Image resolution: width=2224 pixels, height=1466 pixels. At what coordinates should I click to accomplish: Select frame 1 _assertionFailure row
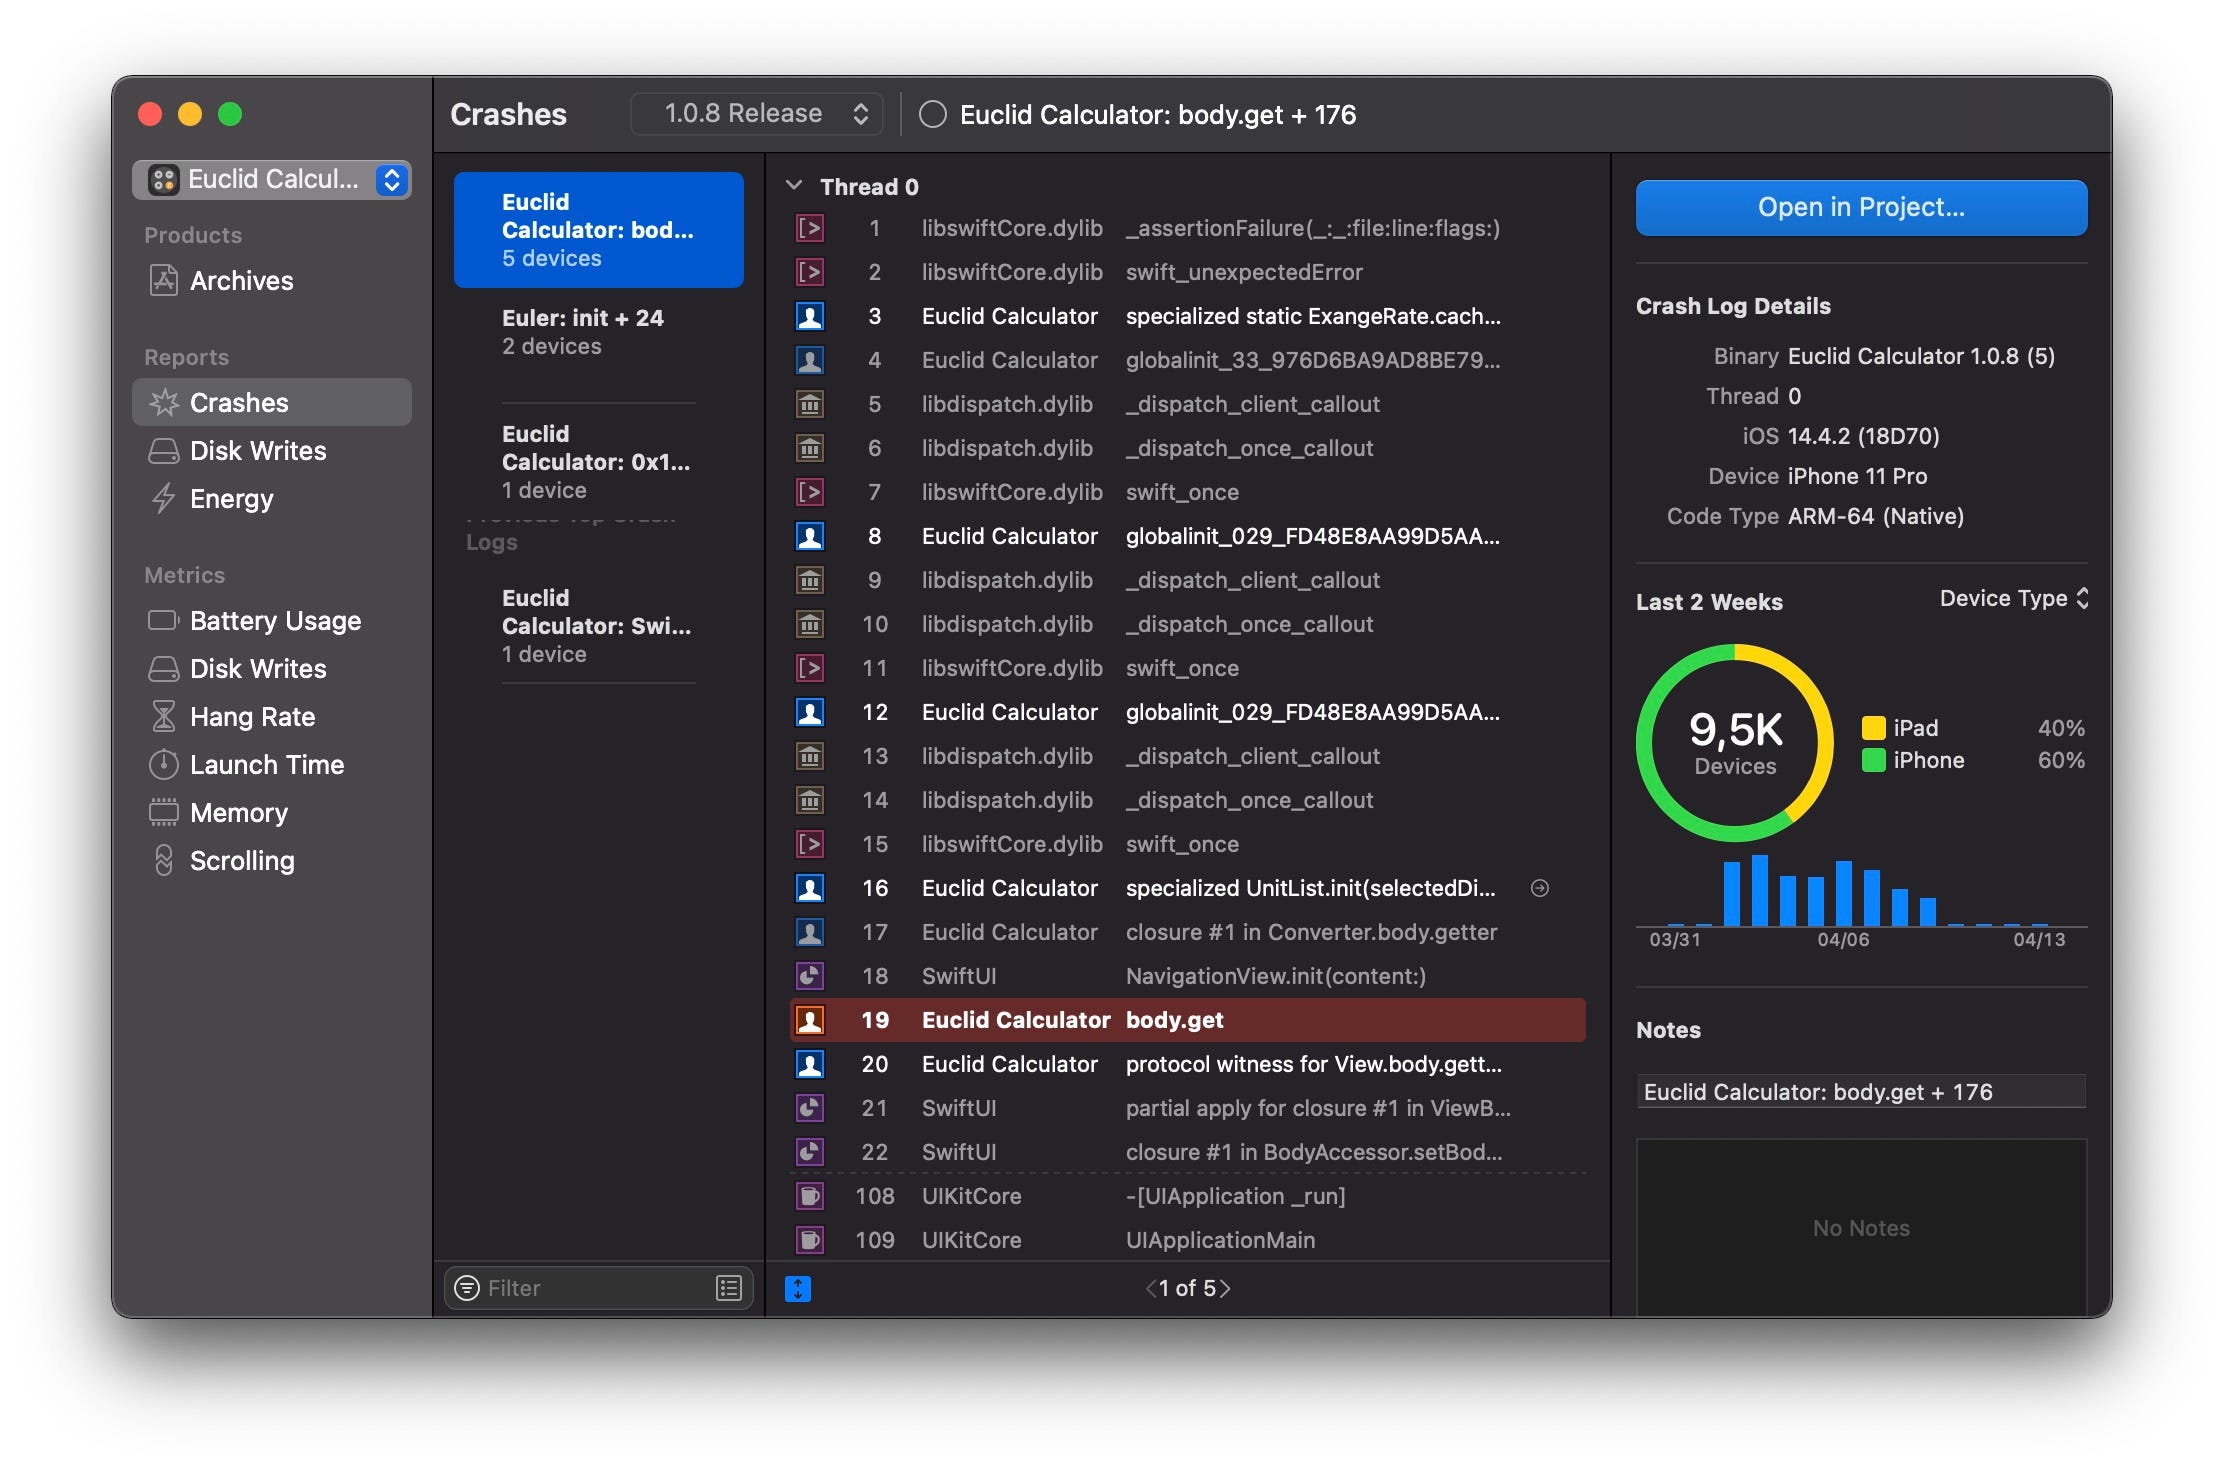pos(1188,228)
